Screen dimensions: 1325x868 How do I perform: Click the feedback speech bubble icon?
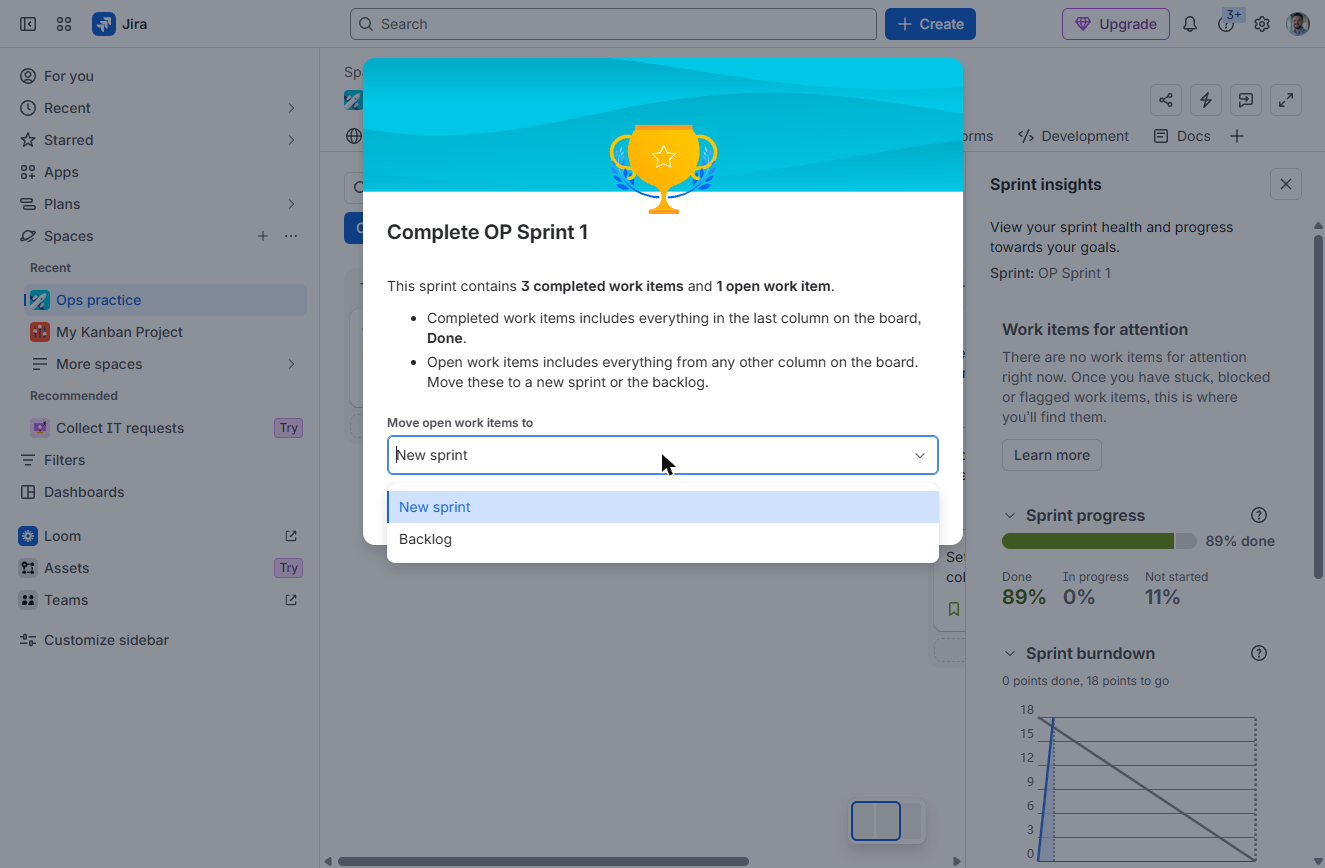coord(1246,100)
